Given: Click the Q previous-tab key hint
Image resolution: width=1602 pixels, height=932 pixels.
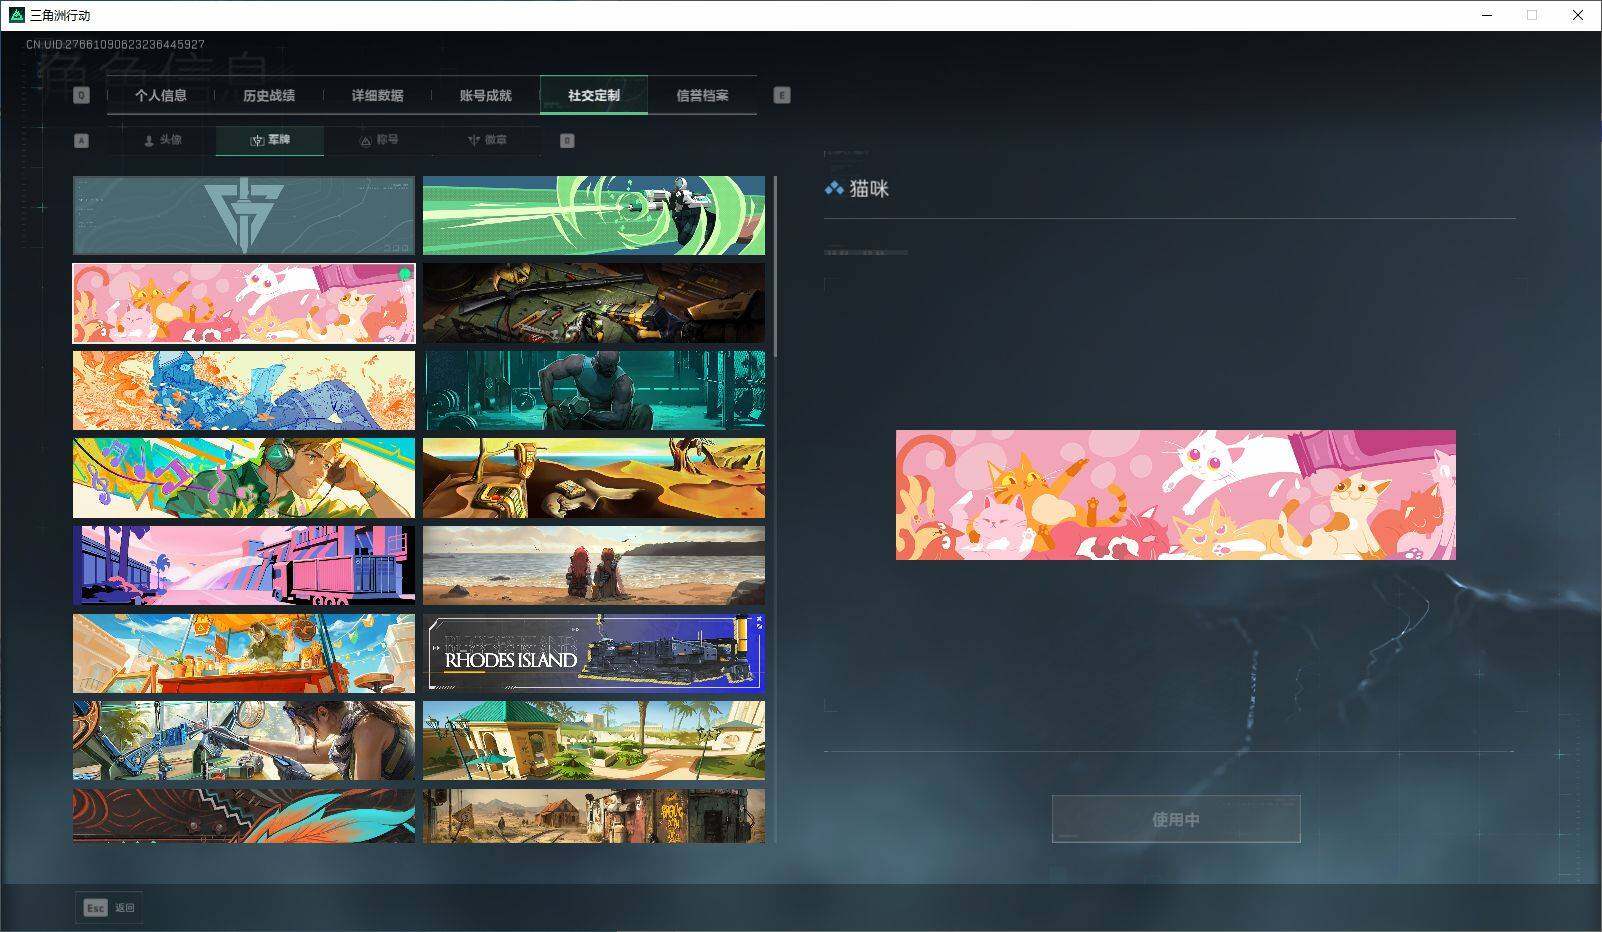Looking at the screenshot, I should coord(82,96).
